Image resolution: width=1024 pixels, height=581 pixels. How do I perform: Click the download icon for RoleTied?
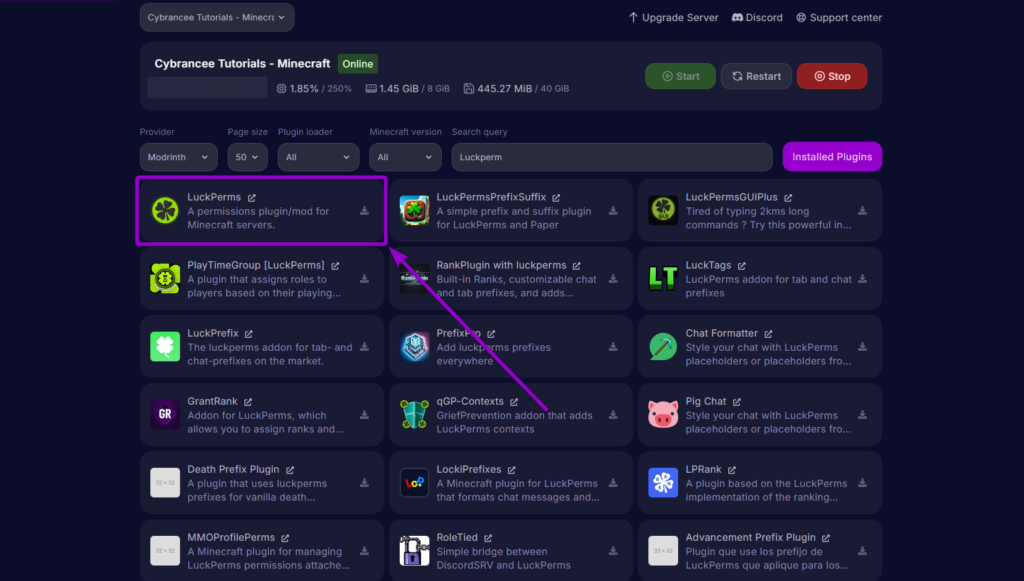[613, 551]
